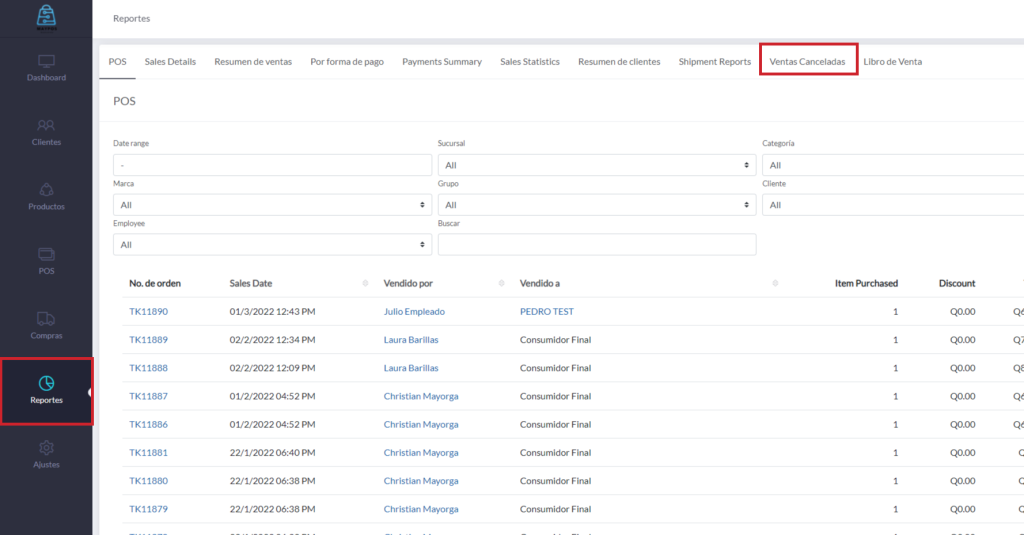Open the Productos box icon
This screenshot has width=1024, height=535.
click(46, 190)
